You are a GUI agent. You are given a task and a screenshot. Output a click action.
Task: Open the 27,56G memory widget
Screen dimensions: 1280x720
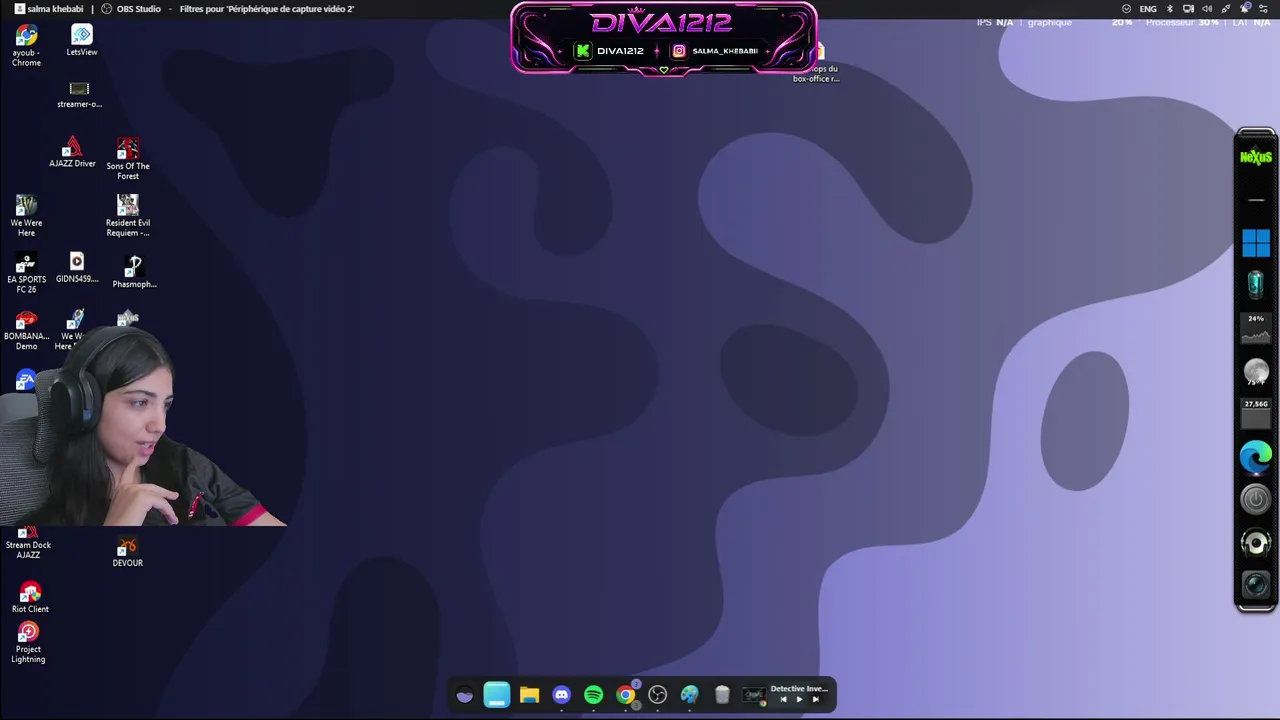(1256, 414)
